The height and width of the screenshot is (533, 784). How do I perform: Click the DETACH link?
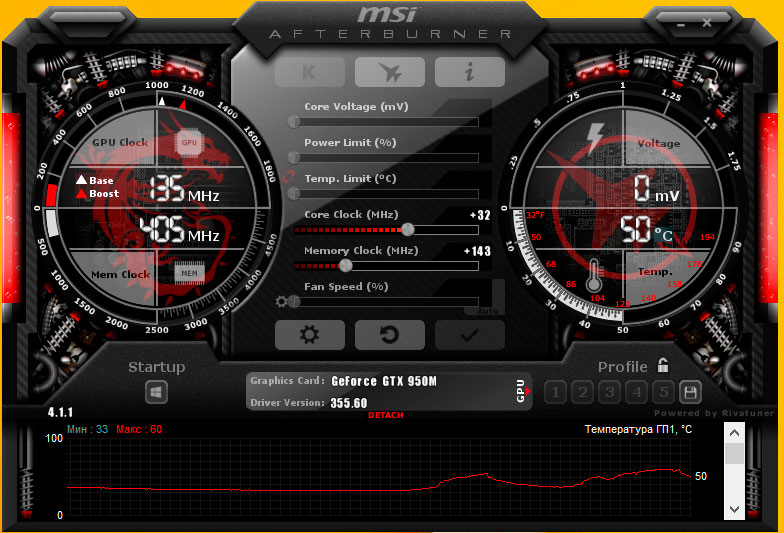[386, 415]
